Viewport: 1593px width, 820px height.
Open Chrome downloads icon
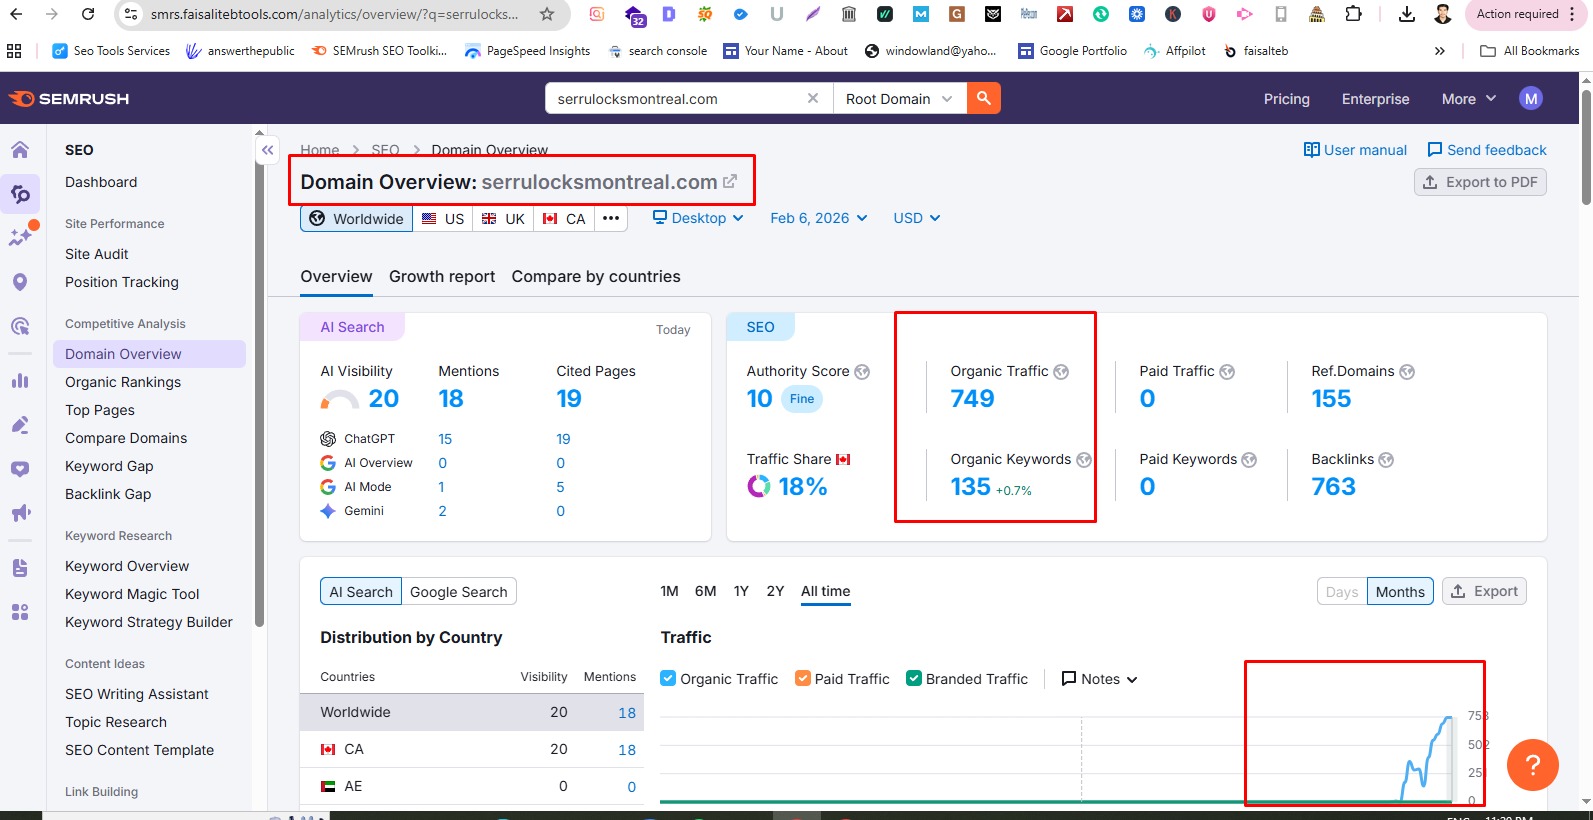point(1406,14)
